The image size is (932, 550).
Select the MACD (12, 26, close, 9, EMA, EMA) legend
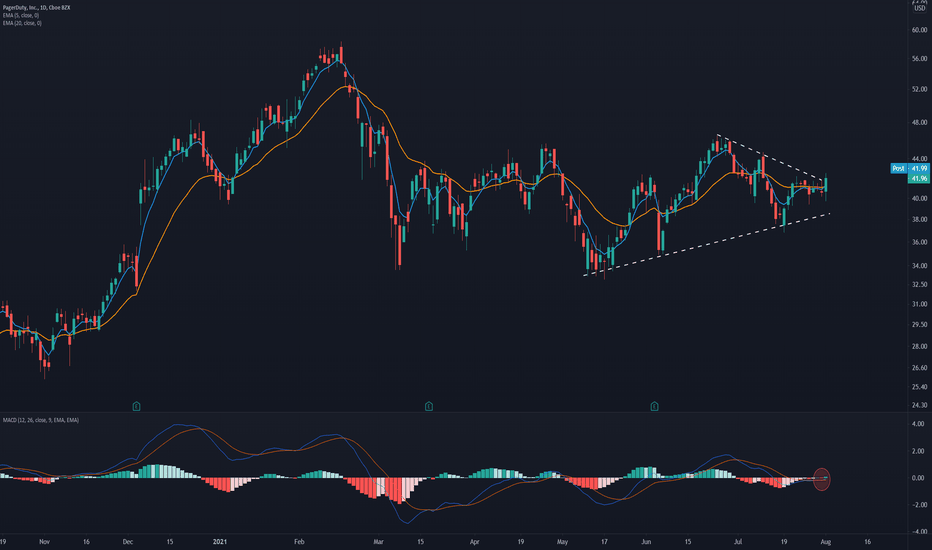(x=40, y=420)
